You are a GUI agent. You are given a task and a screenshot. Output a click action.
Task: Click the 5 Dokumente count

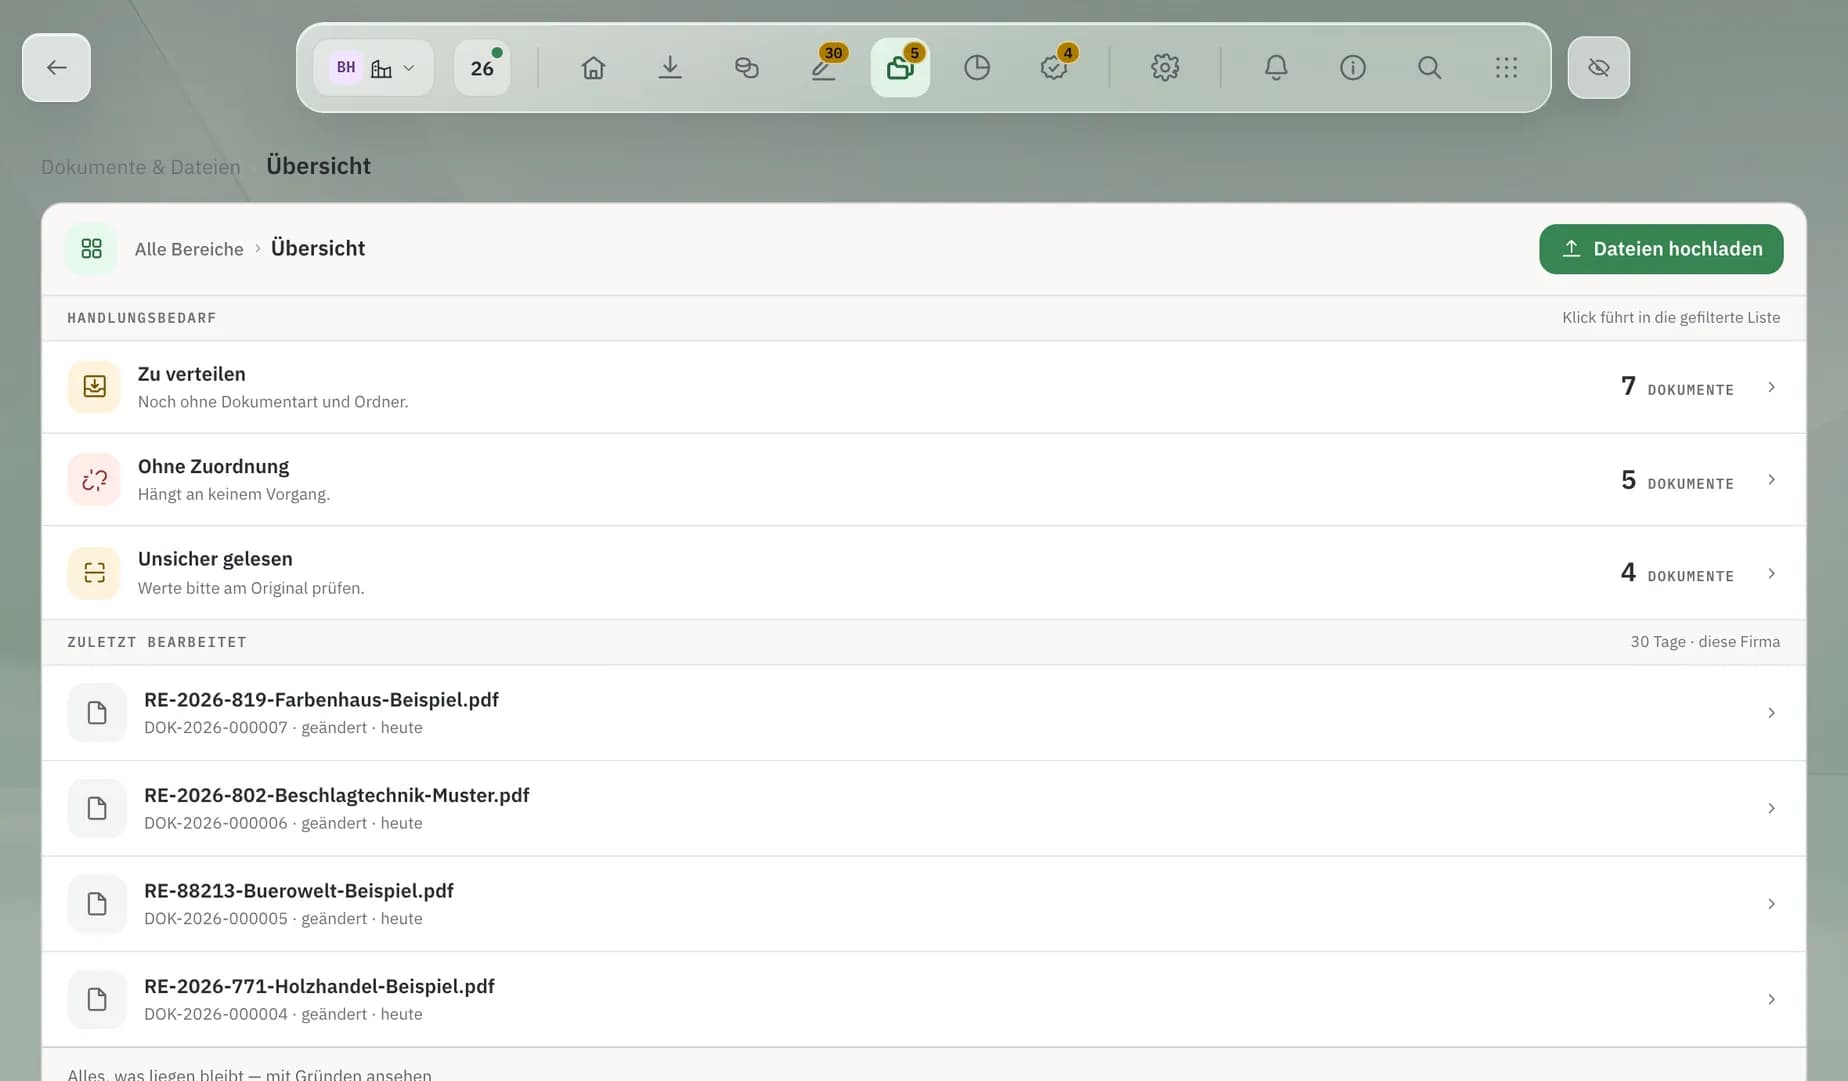(1677, 481)
